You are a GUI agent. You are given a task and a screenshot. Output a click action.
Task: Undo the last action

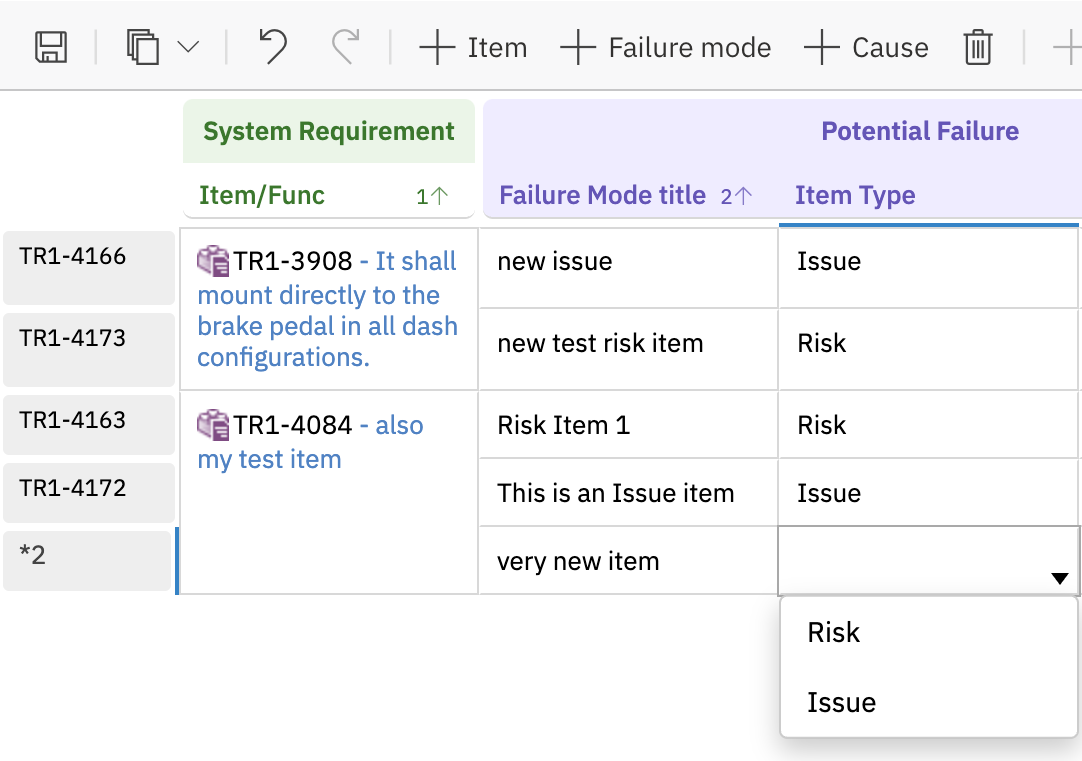tap(272, 47)
